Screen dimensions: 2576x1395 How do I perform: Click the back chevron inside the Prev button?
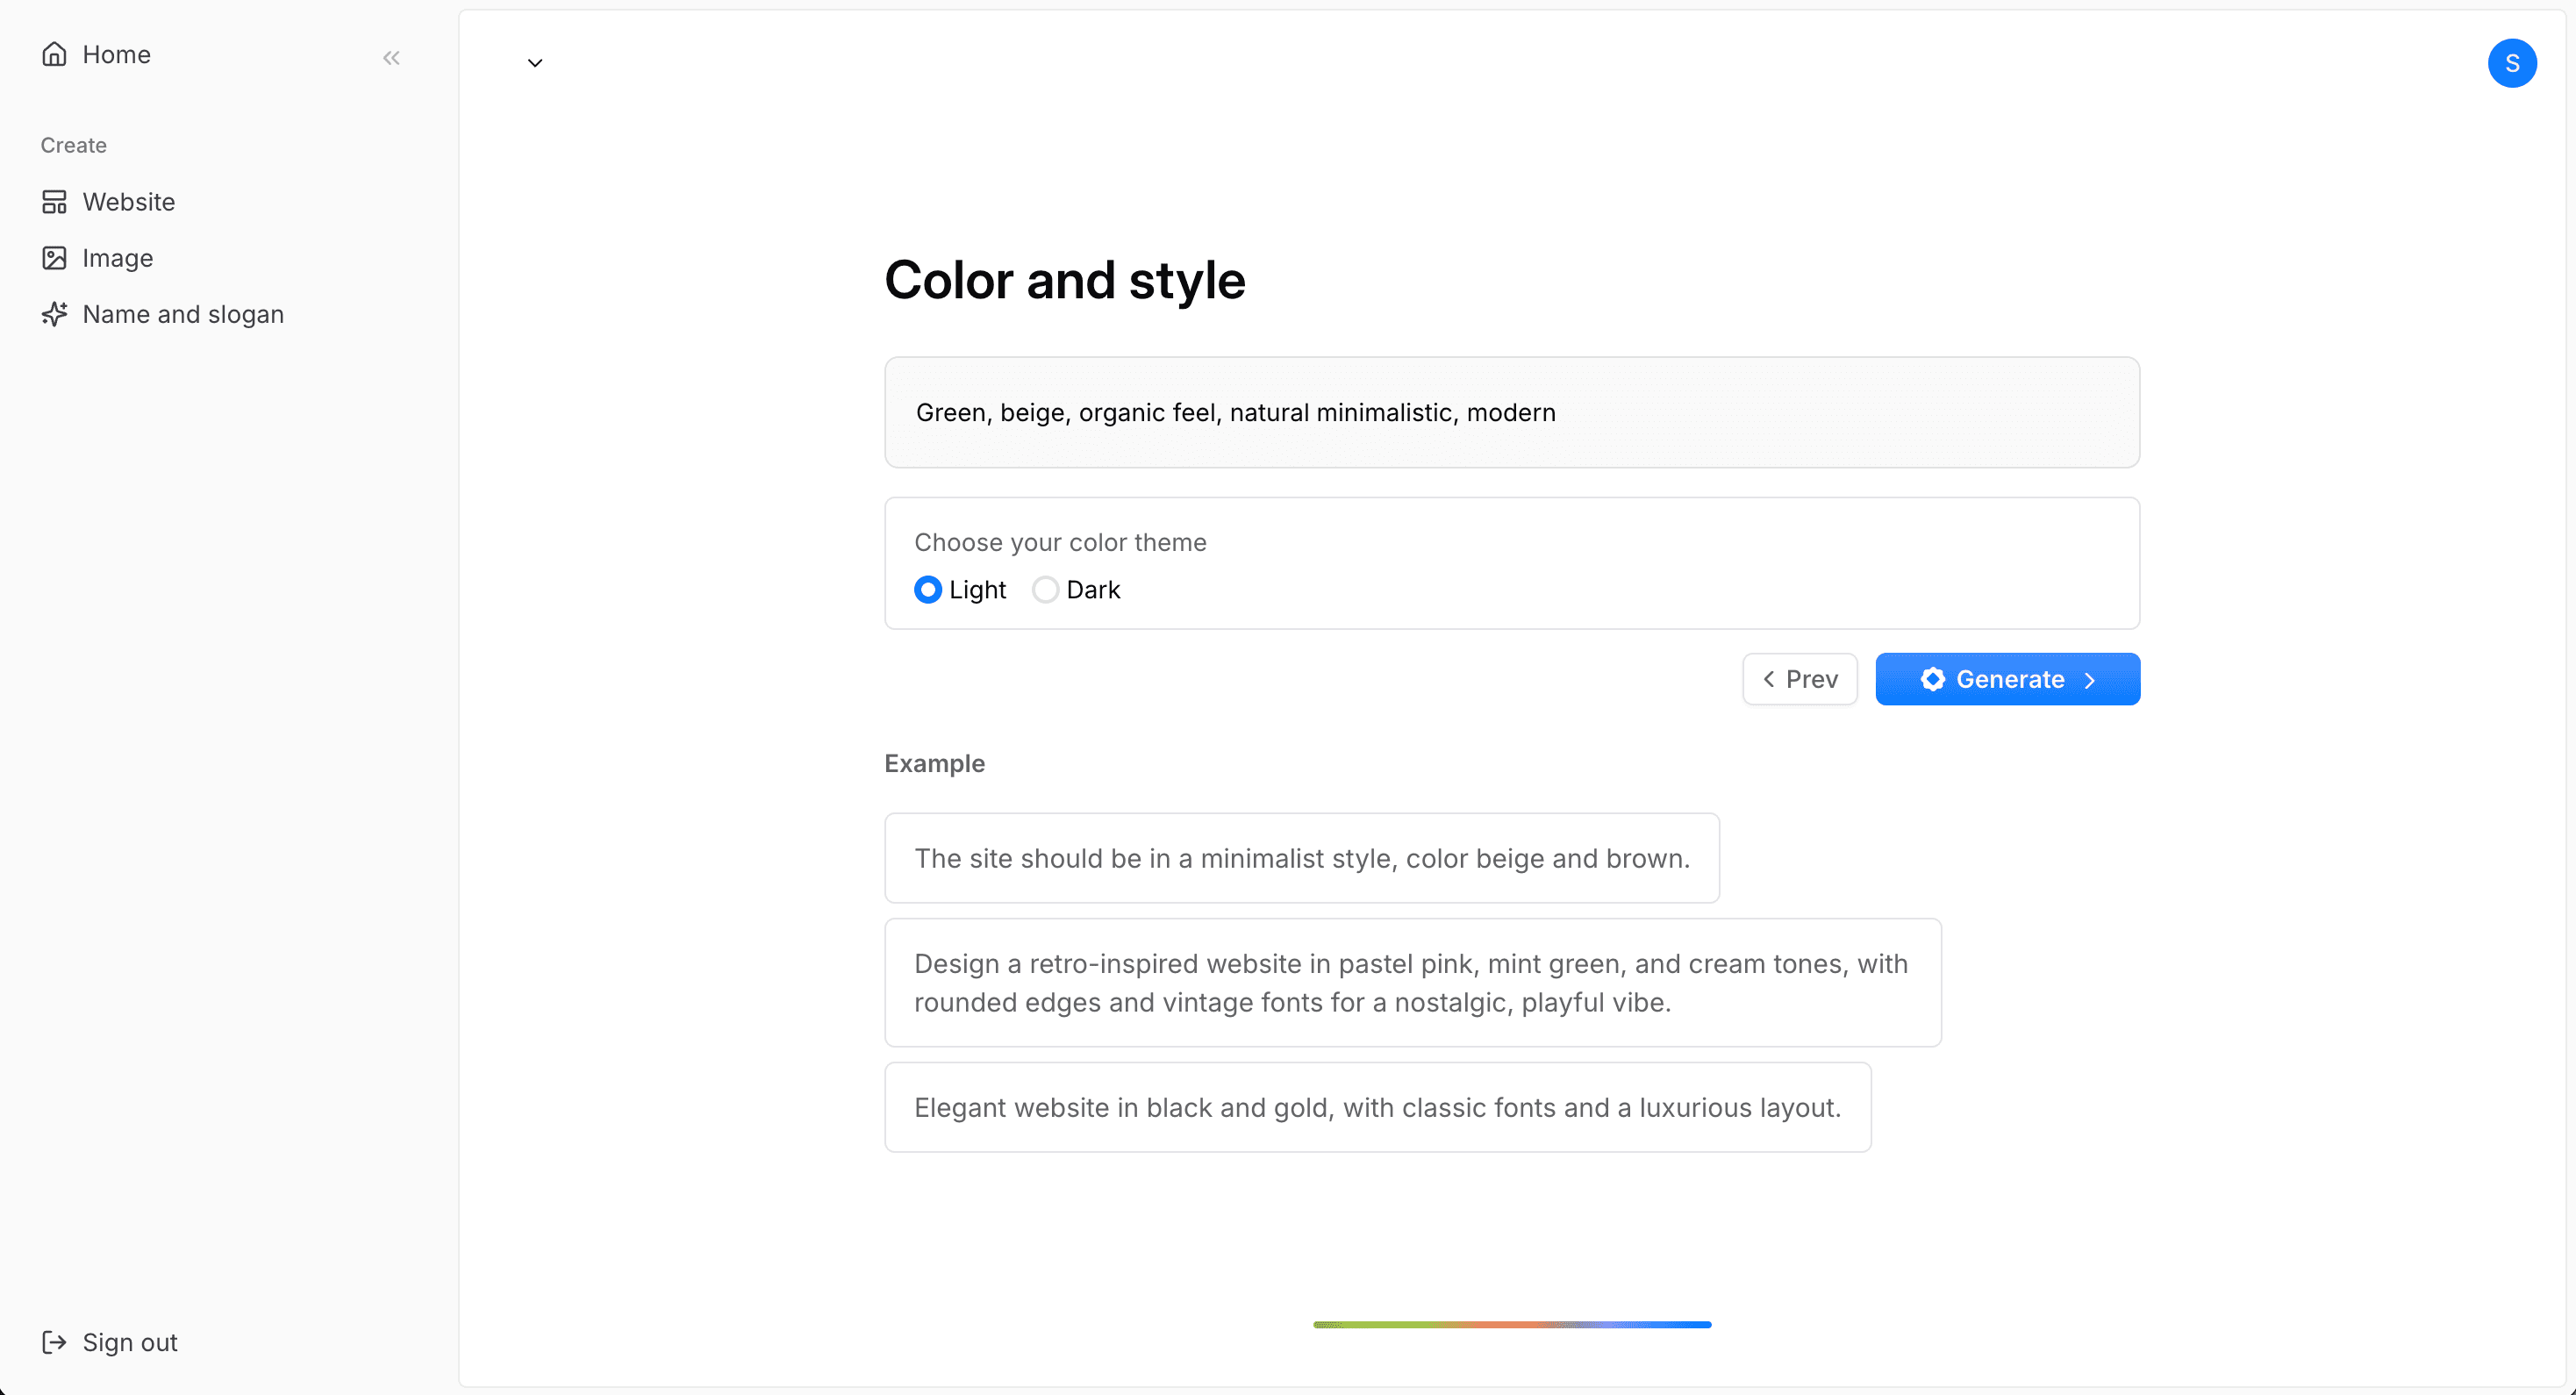tap(1769, 679)
